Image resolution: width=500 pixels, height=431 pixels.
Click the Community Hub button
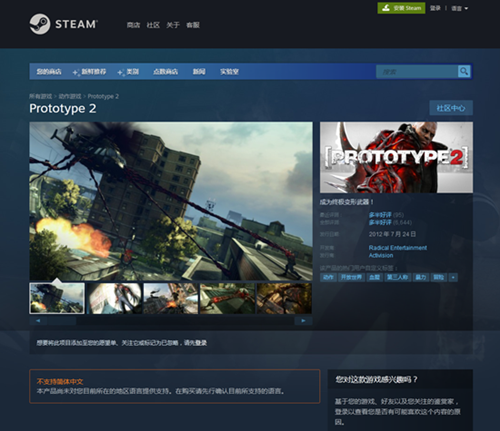point(451,108)
